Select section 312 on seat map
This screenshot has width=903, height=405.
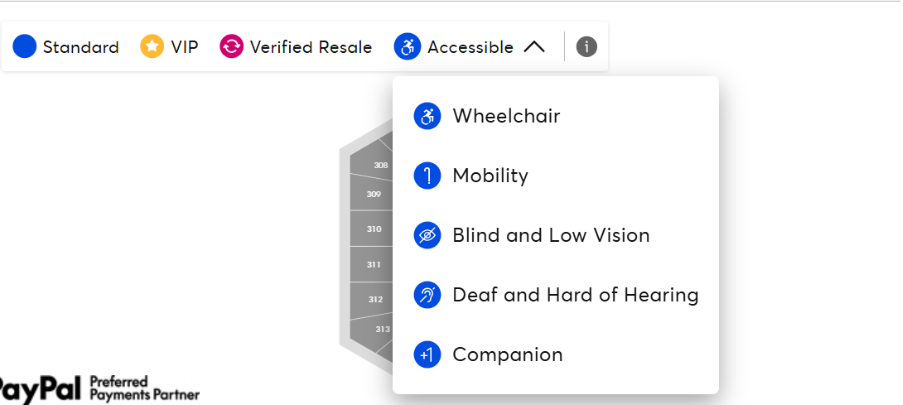(375, 299)
